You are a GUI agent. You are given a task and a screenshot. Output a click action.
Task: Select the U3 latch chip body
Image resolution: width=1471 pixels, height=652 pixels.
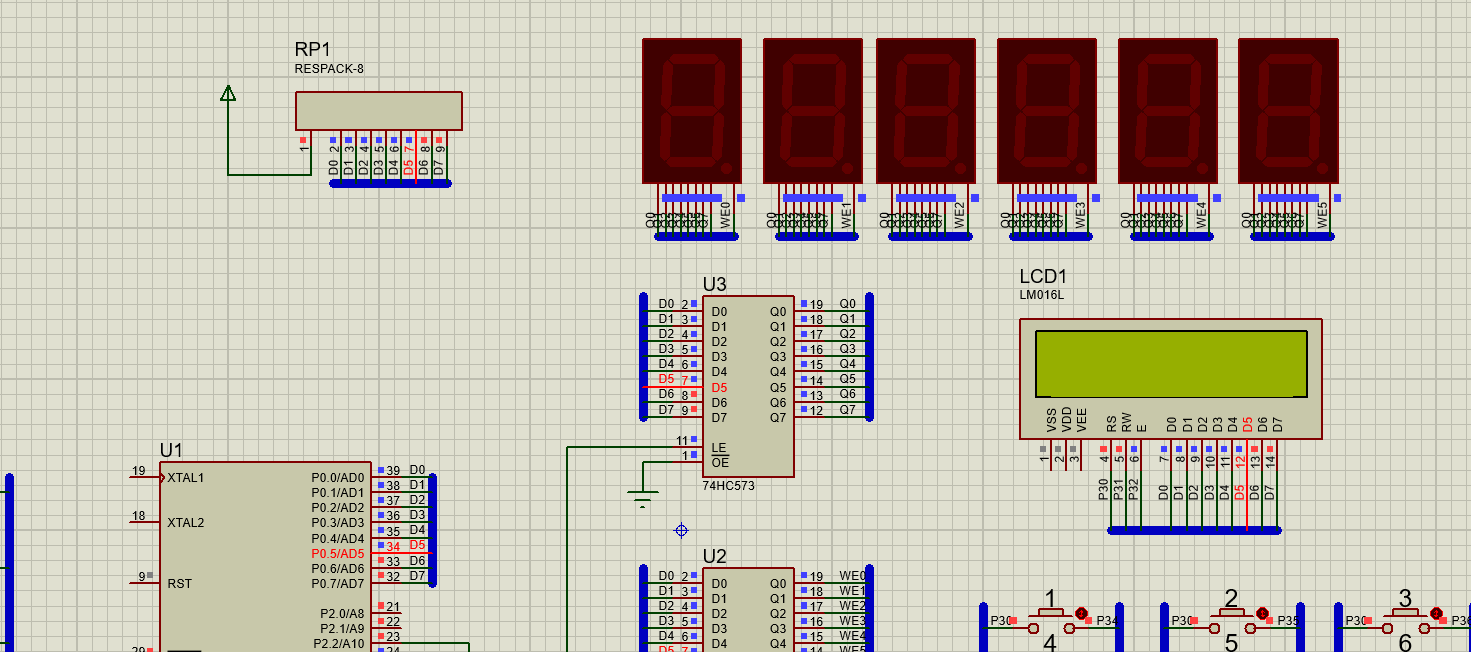pyautogui.click(x=748, y=386)
